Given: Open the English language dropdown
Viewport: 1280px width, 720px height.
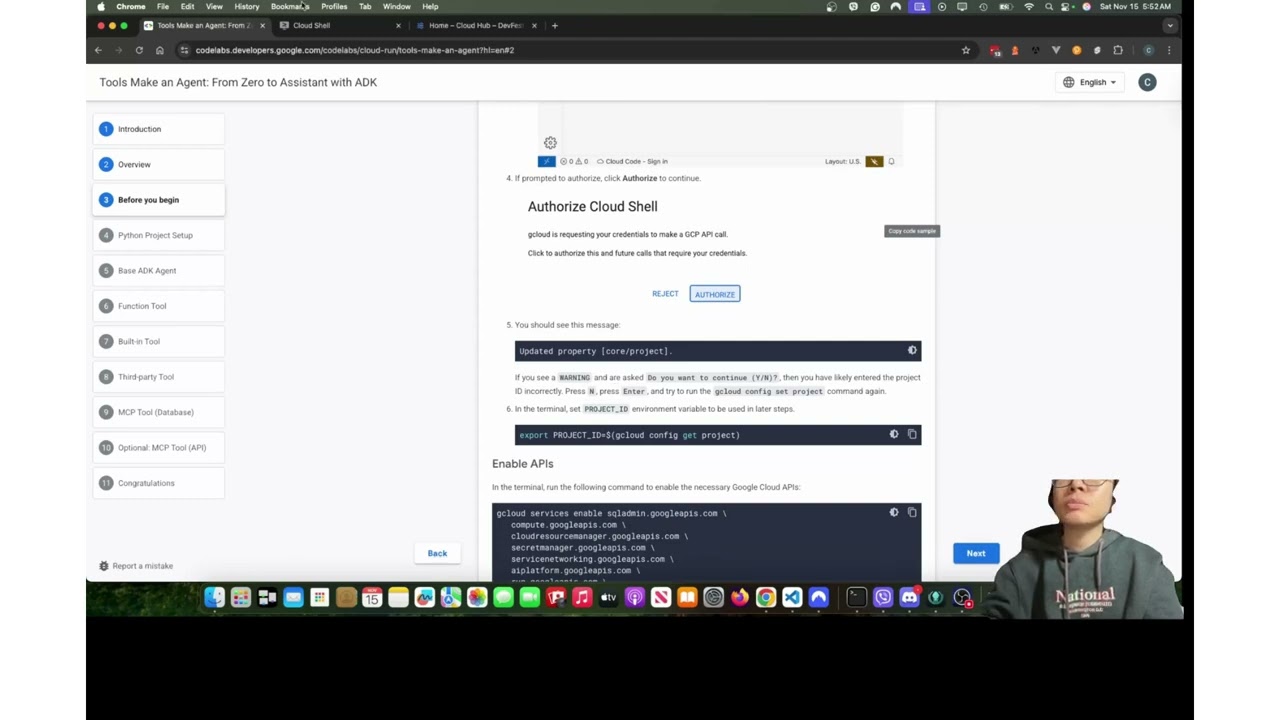Looking at the screenshot, I should tap(1089, 82).
